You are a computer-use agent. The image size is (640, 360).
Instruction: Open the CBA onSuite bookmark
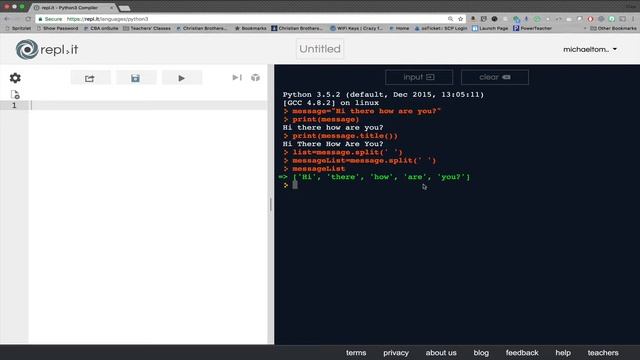pyautogui.click(x=101, y=28)
